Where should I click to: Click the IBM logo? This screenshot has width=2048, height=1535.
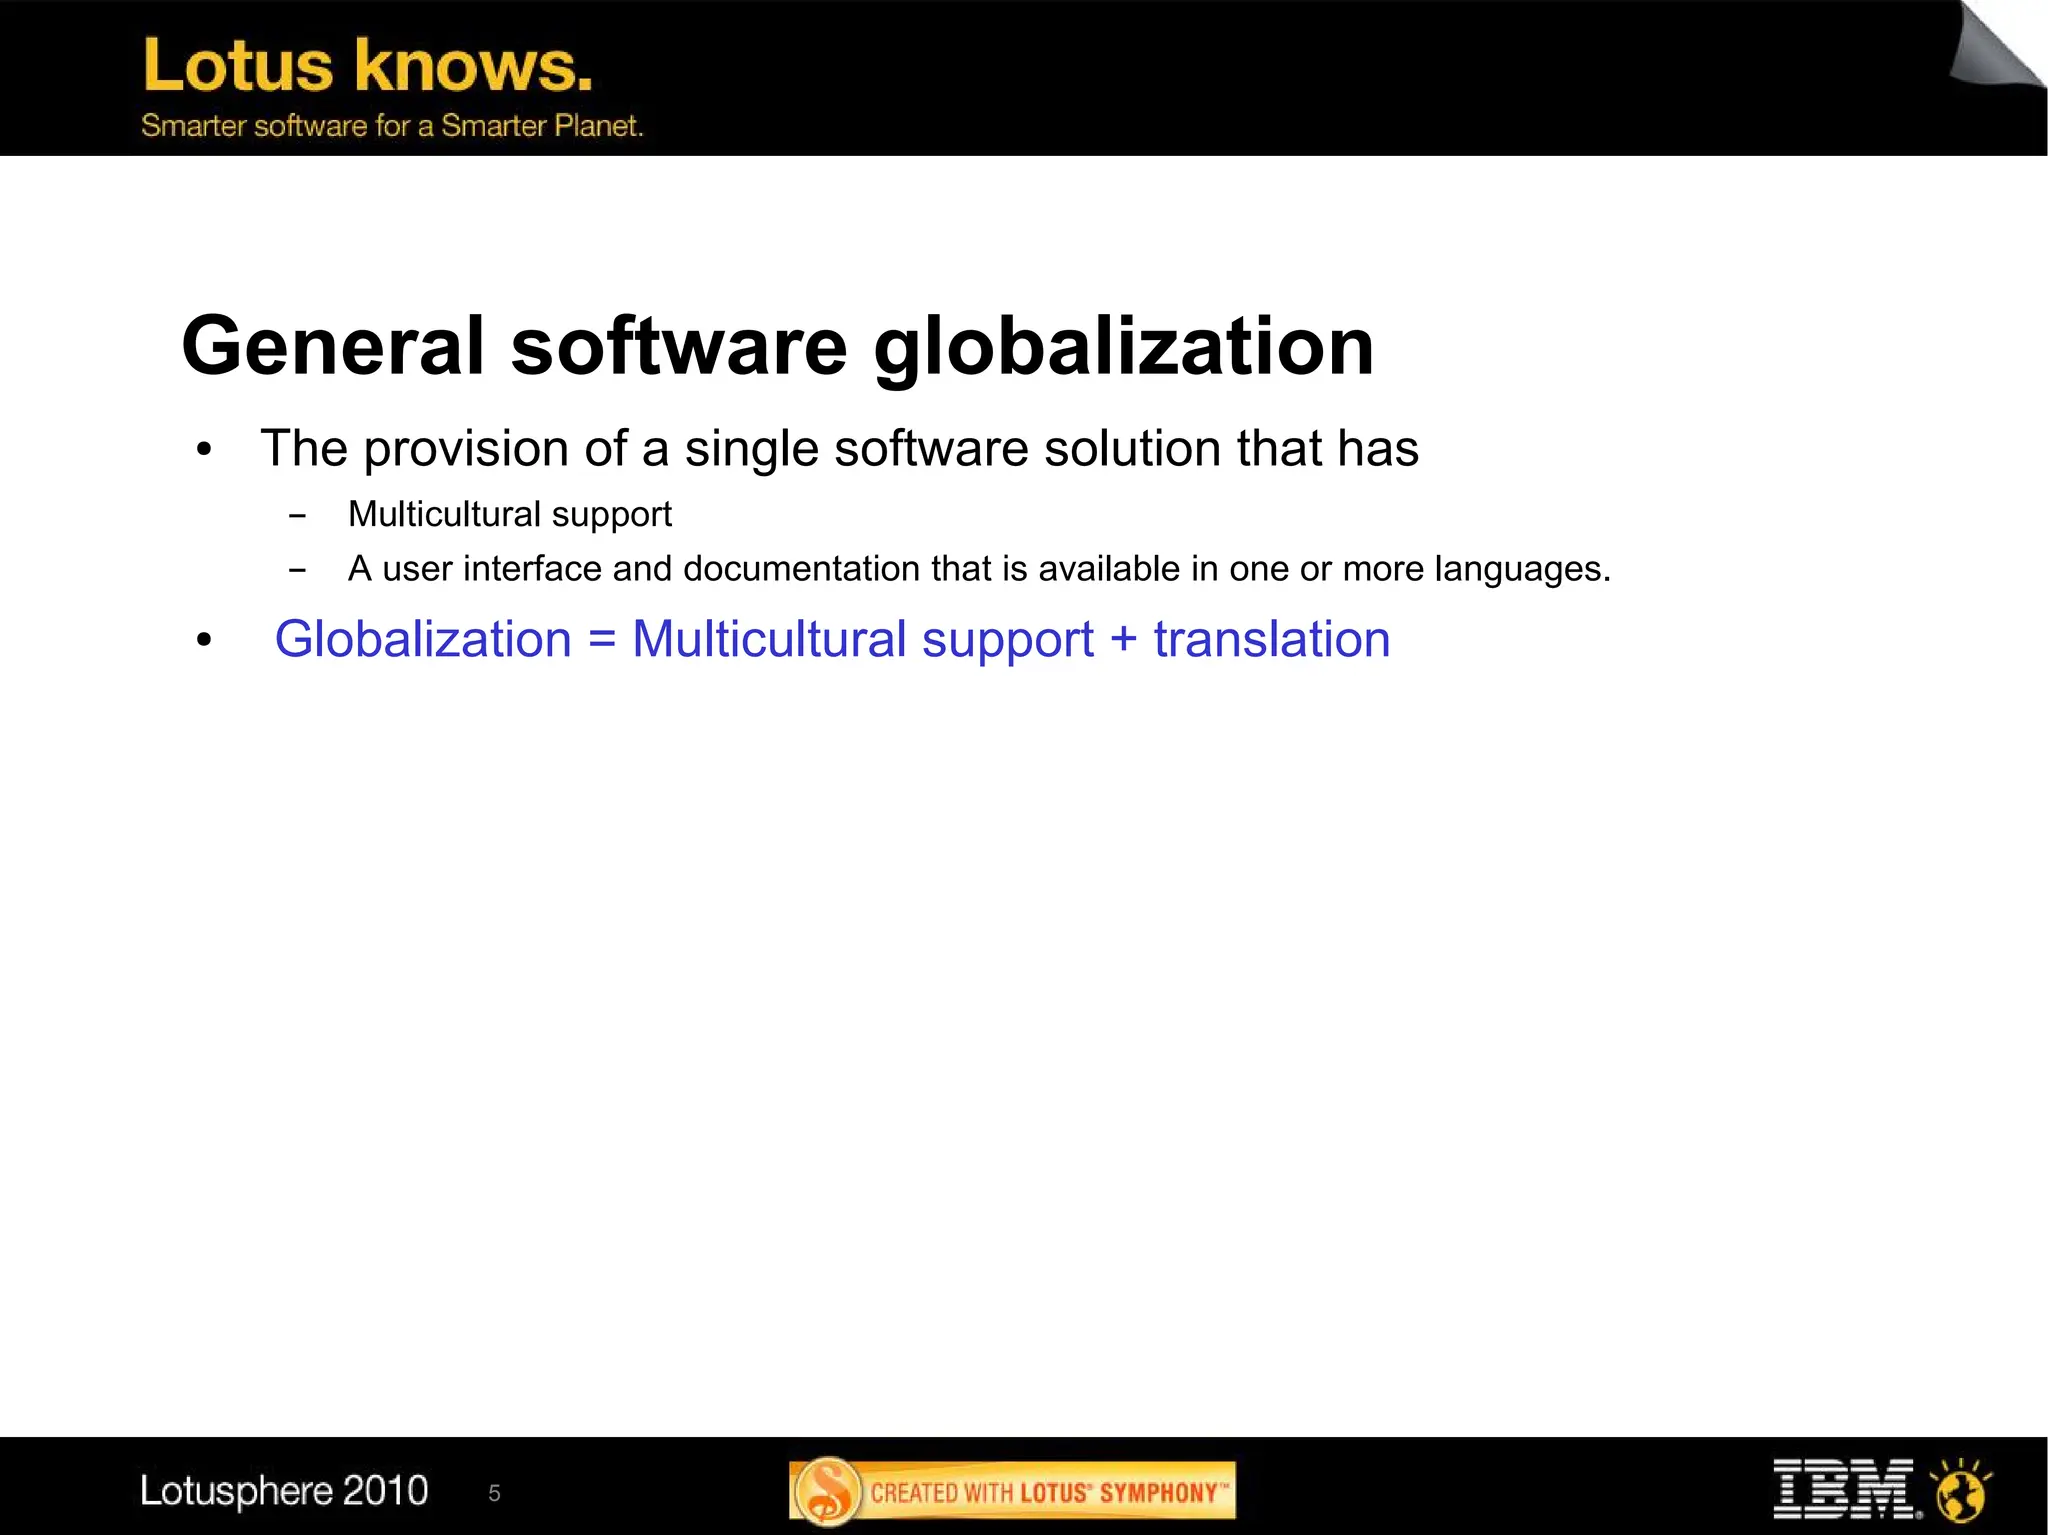pyautogui.click(x=1846, y=1490)
